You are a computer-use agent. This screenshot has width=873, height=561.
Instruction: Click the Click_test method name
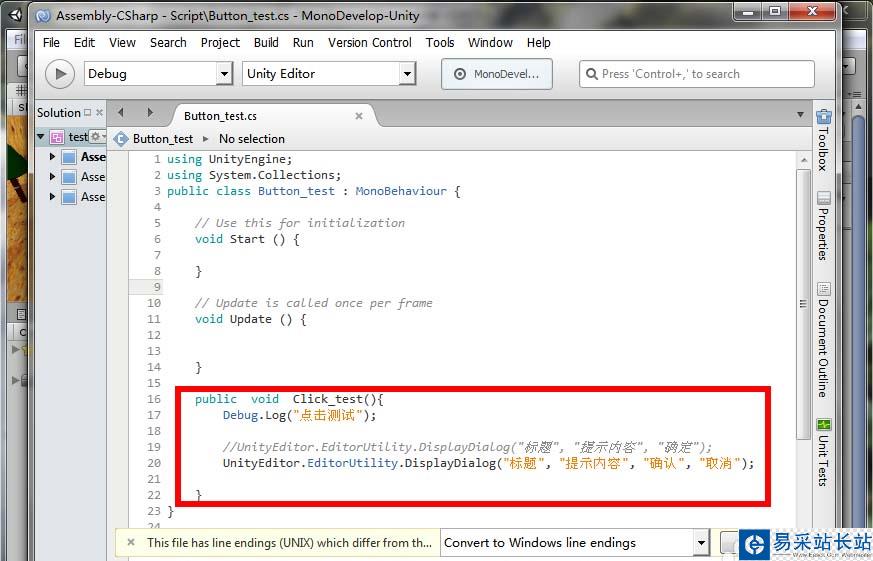pos(327,399)
